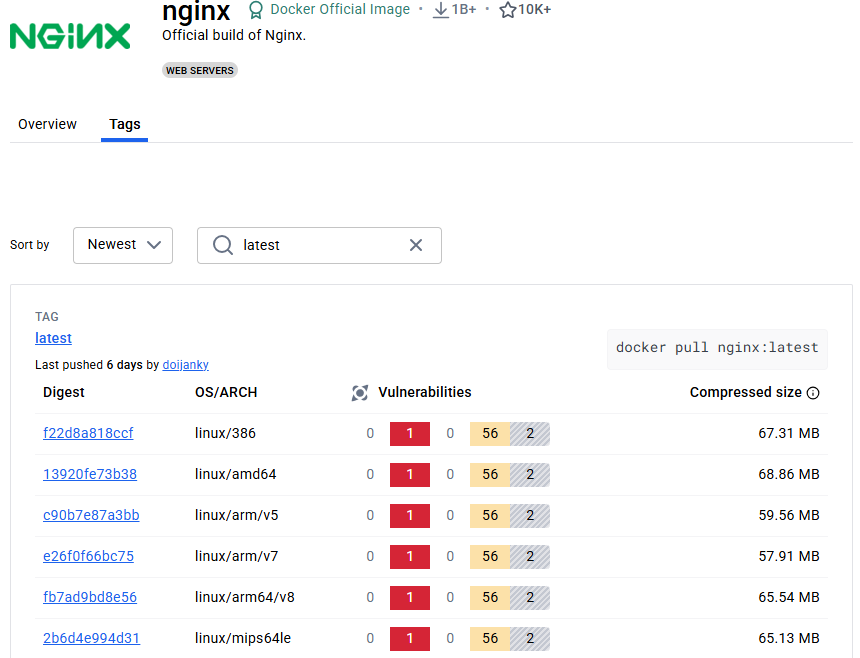This screenshot has width=860, height=658.
Task: Click the linux/386 OS/ARCH cell
Action: [x=225, y=433]
